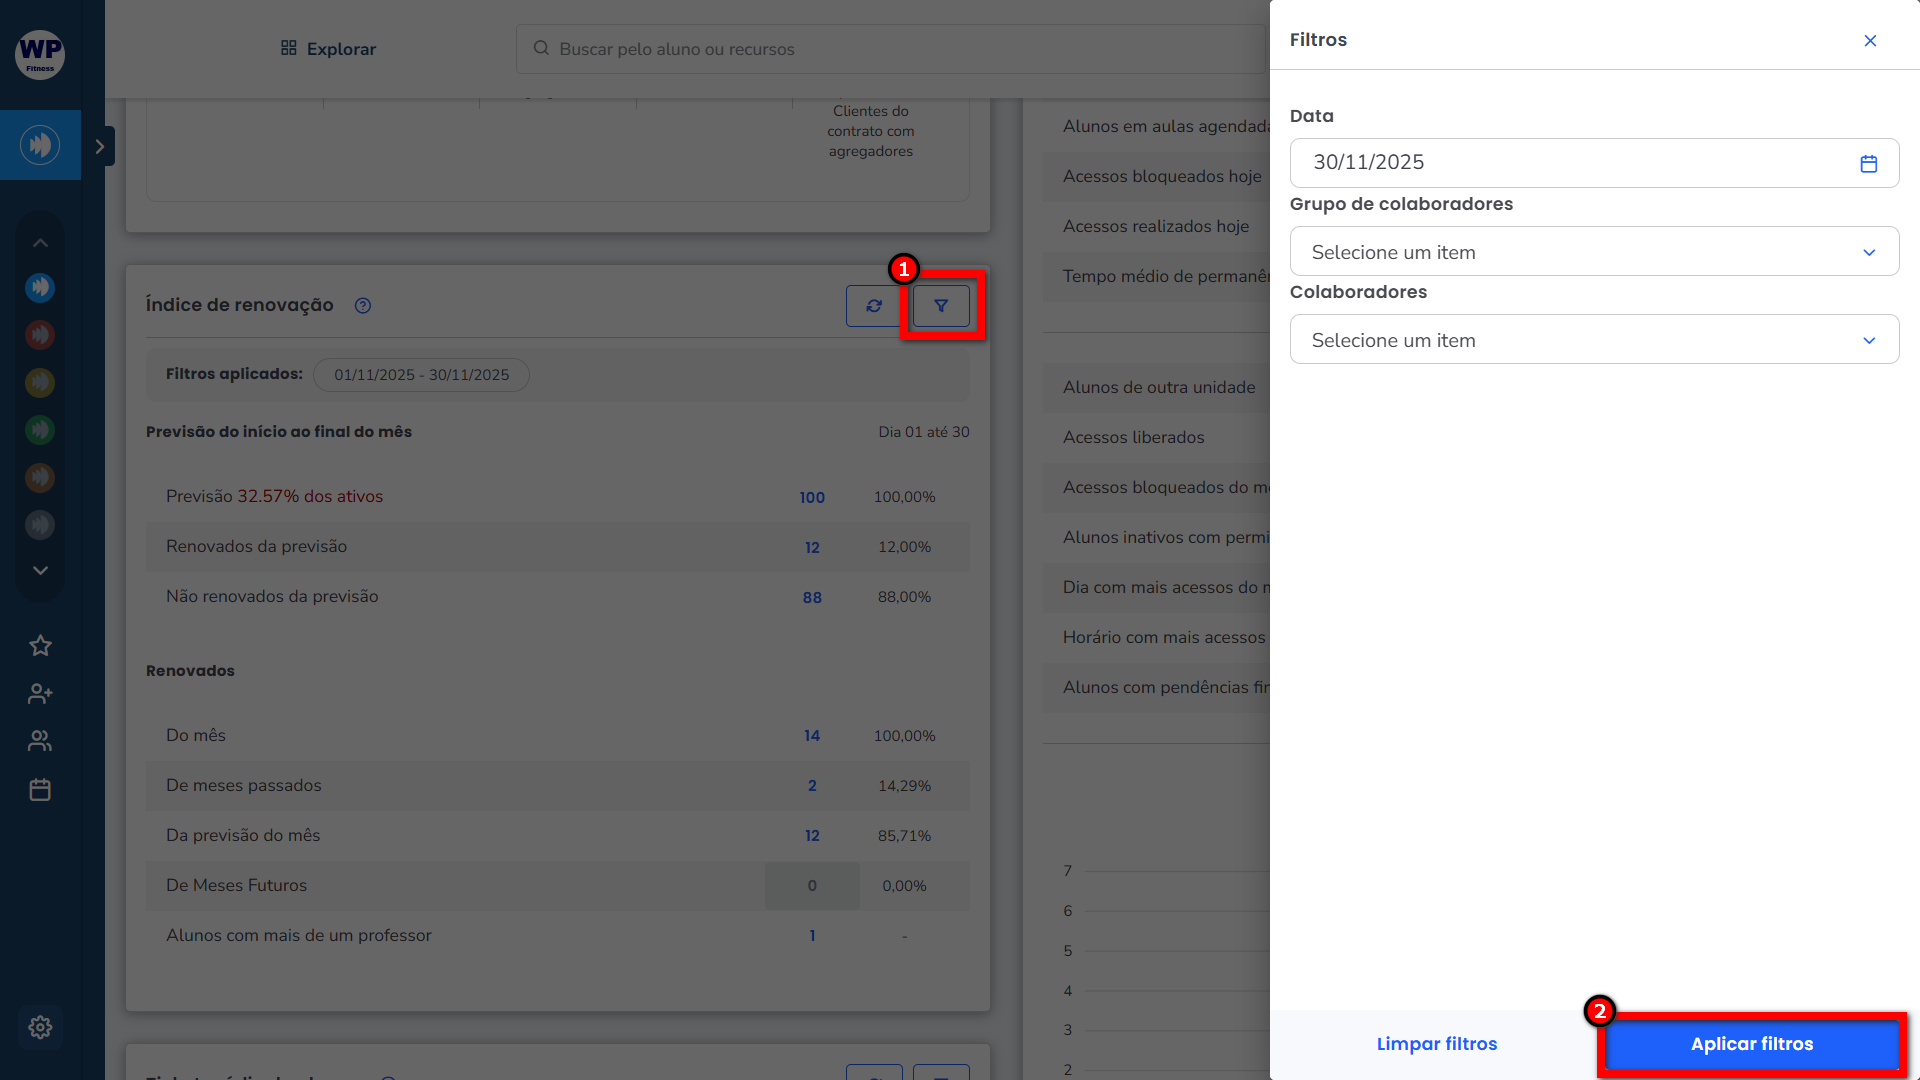Click Aplicar filtros button
The image size is (1920, 1080).
pos(1751,1044)
